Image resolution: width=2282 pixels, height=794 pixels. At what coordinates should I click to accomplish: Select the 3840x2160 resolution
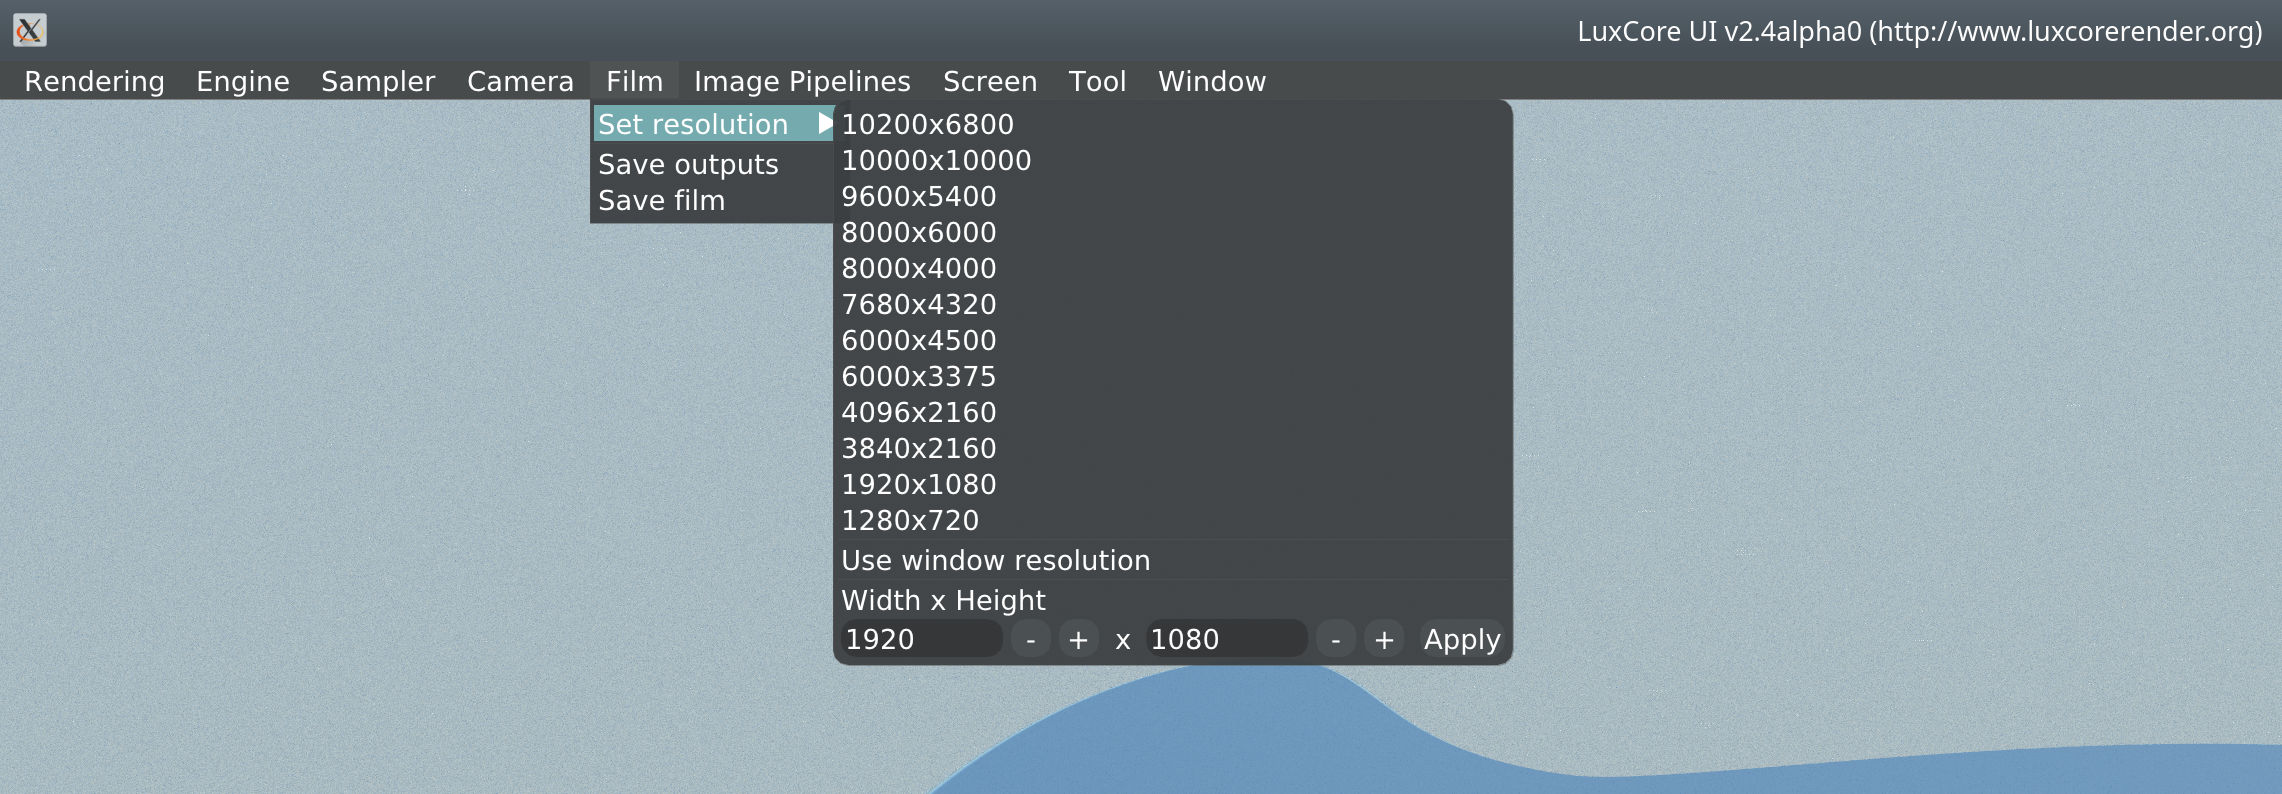(x=1173, y=448)
